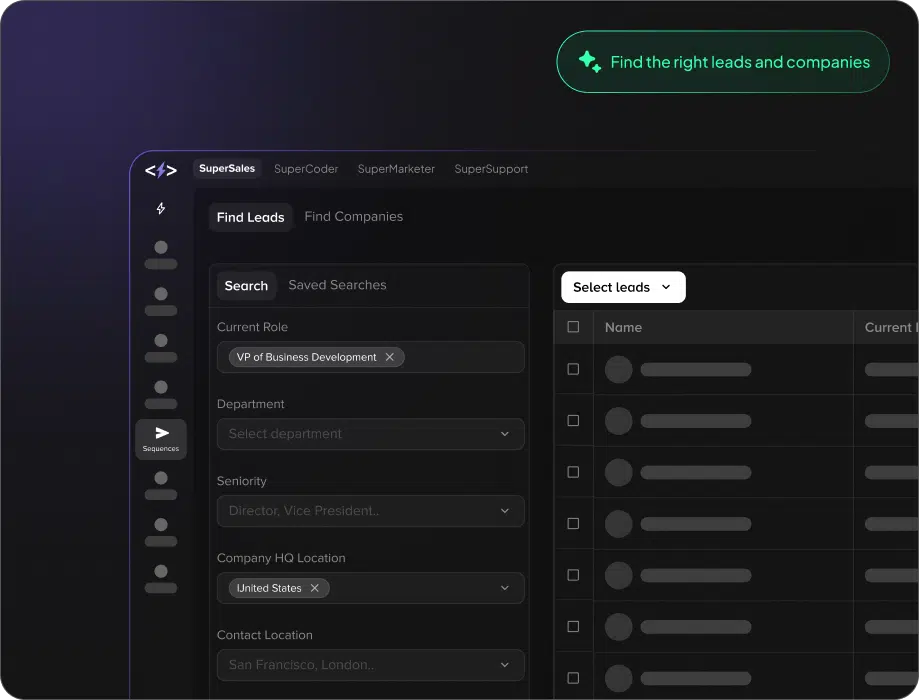Open the Select department dropdown
Image resolution: width=919 pixels, height=700 pixels.
coord(370,434)
